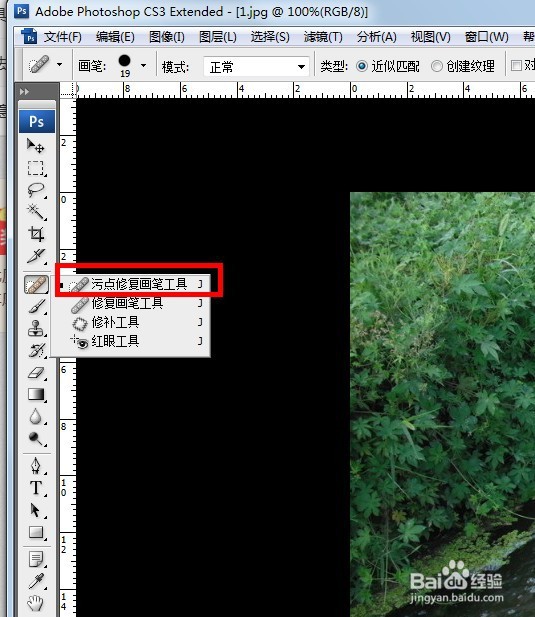The image size is (535, 617).
Task: Select the Slice tool
Action: click(x=36, y=256)
